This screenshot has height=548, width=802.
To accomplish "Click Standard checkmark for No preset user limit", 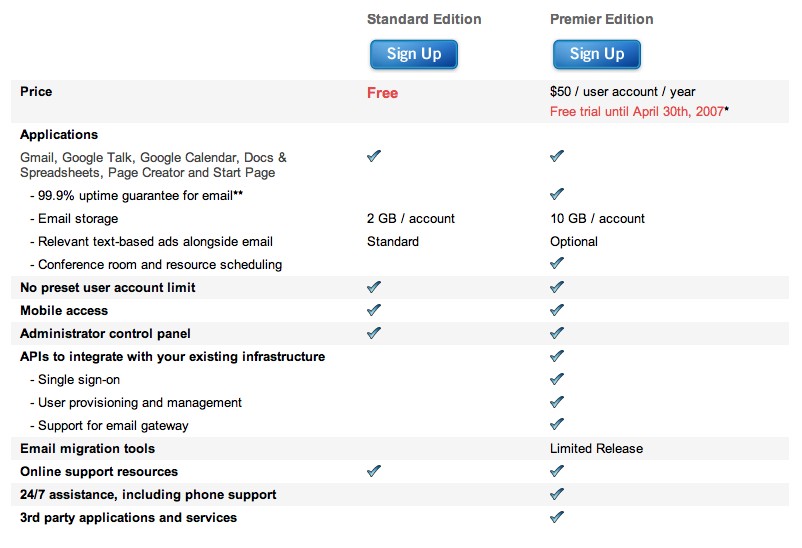I will click(374, 287).
